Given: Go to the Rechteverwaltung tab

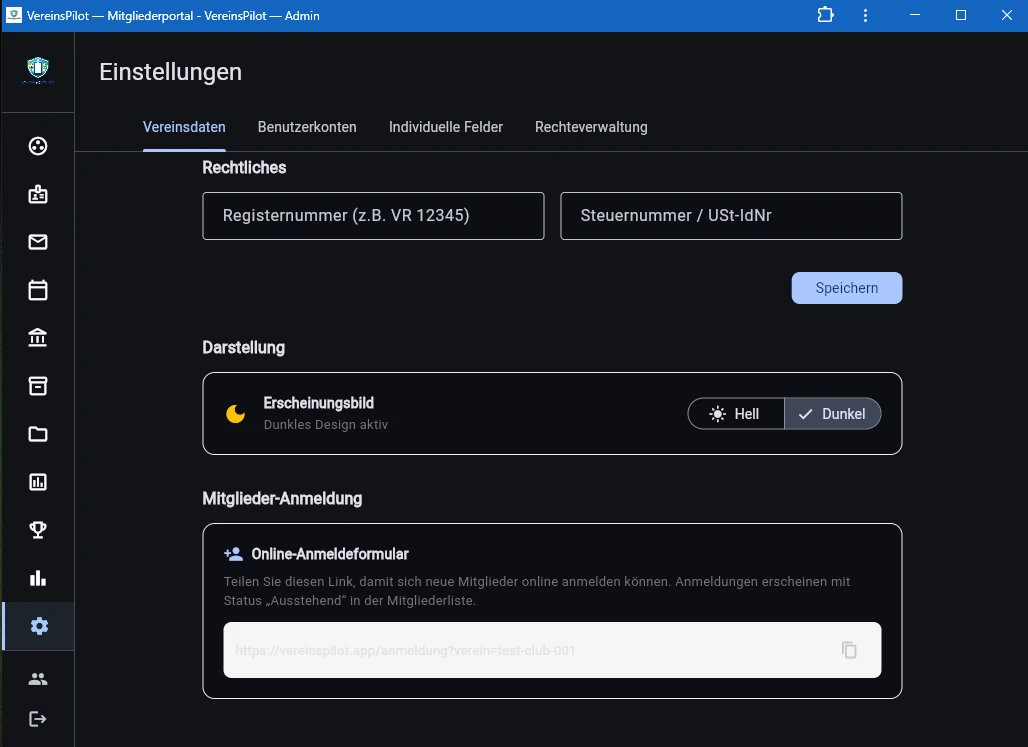Looking at the screenshot, I should pos(591,127).
